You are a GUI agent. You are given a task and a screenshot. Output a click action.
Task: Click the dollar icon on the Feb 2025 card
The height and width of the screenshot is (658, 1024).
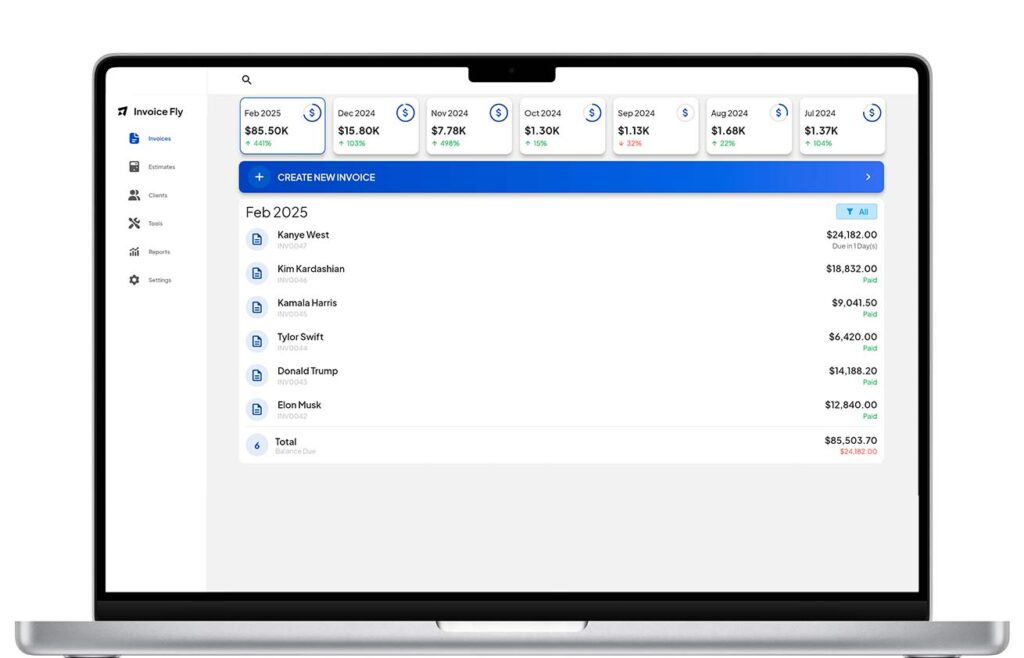pos(311,113)
